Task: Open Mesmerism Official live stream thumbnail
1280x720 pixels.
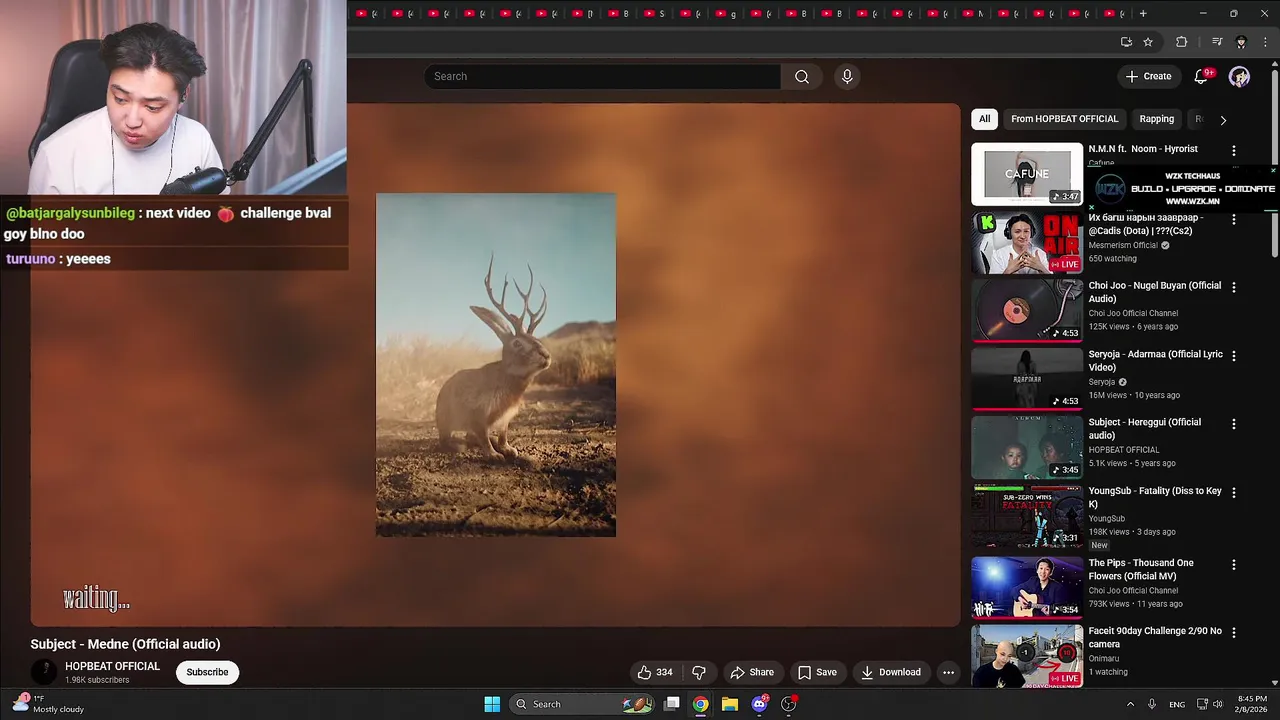Action: 1027,242
